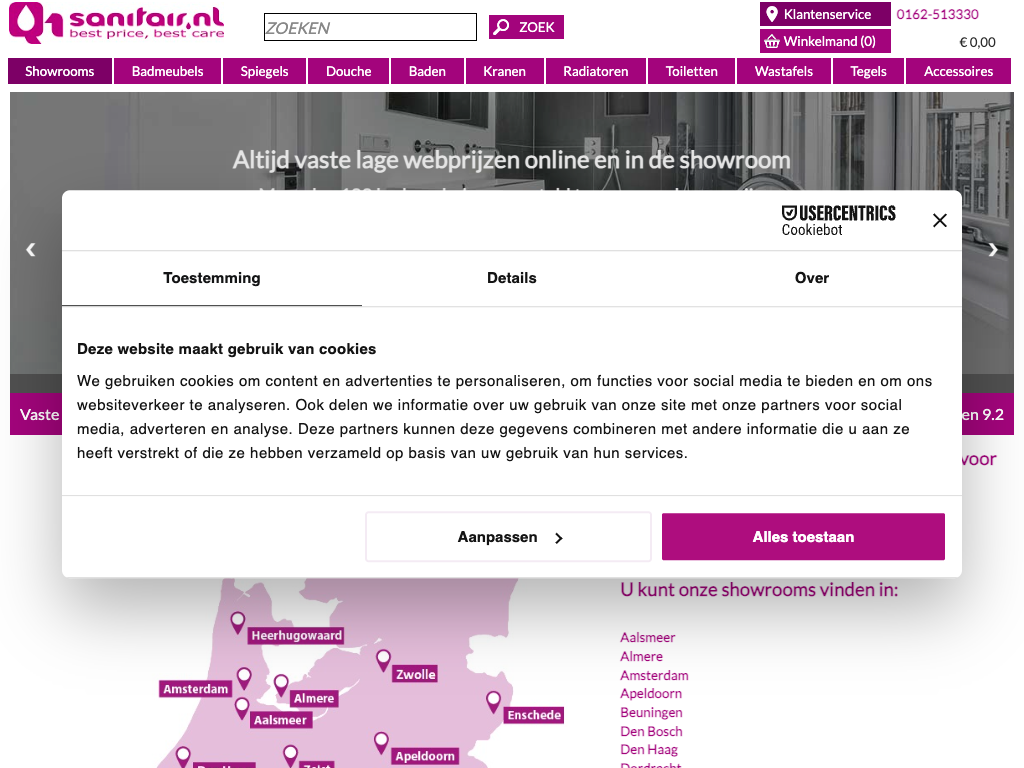Viewport: 1024px width, 768px height.
Task: Open the Radiatoren menu item
Action: pos(595,71)
